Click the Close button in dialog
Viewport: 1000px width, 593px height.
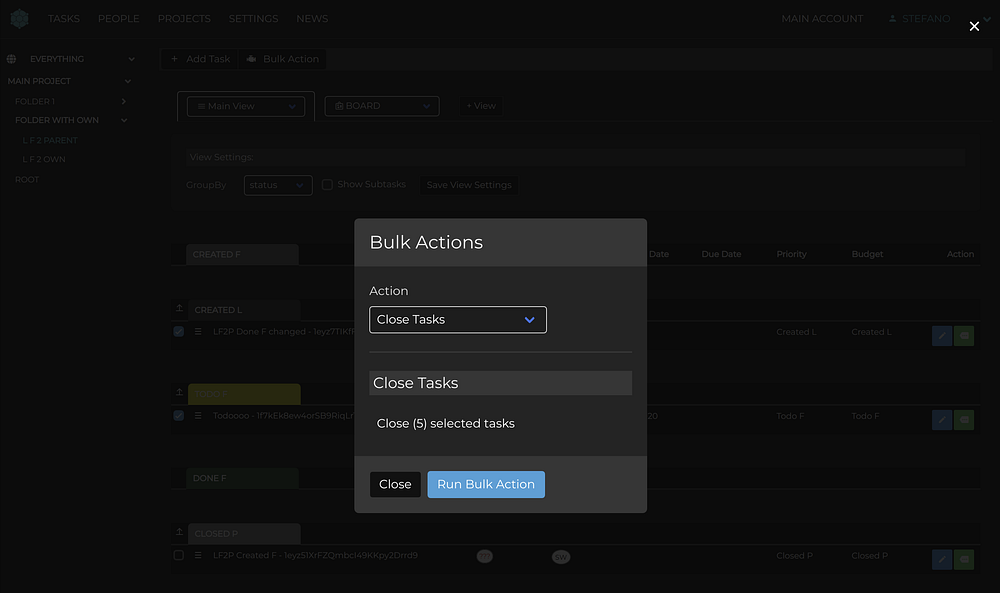pyautogui.click(x=395, y=484)
